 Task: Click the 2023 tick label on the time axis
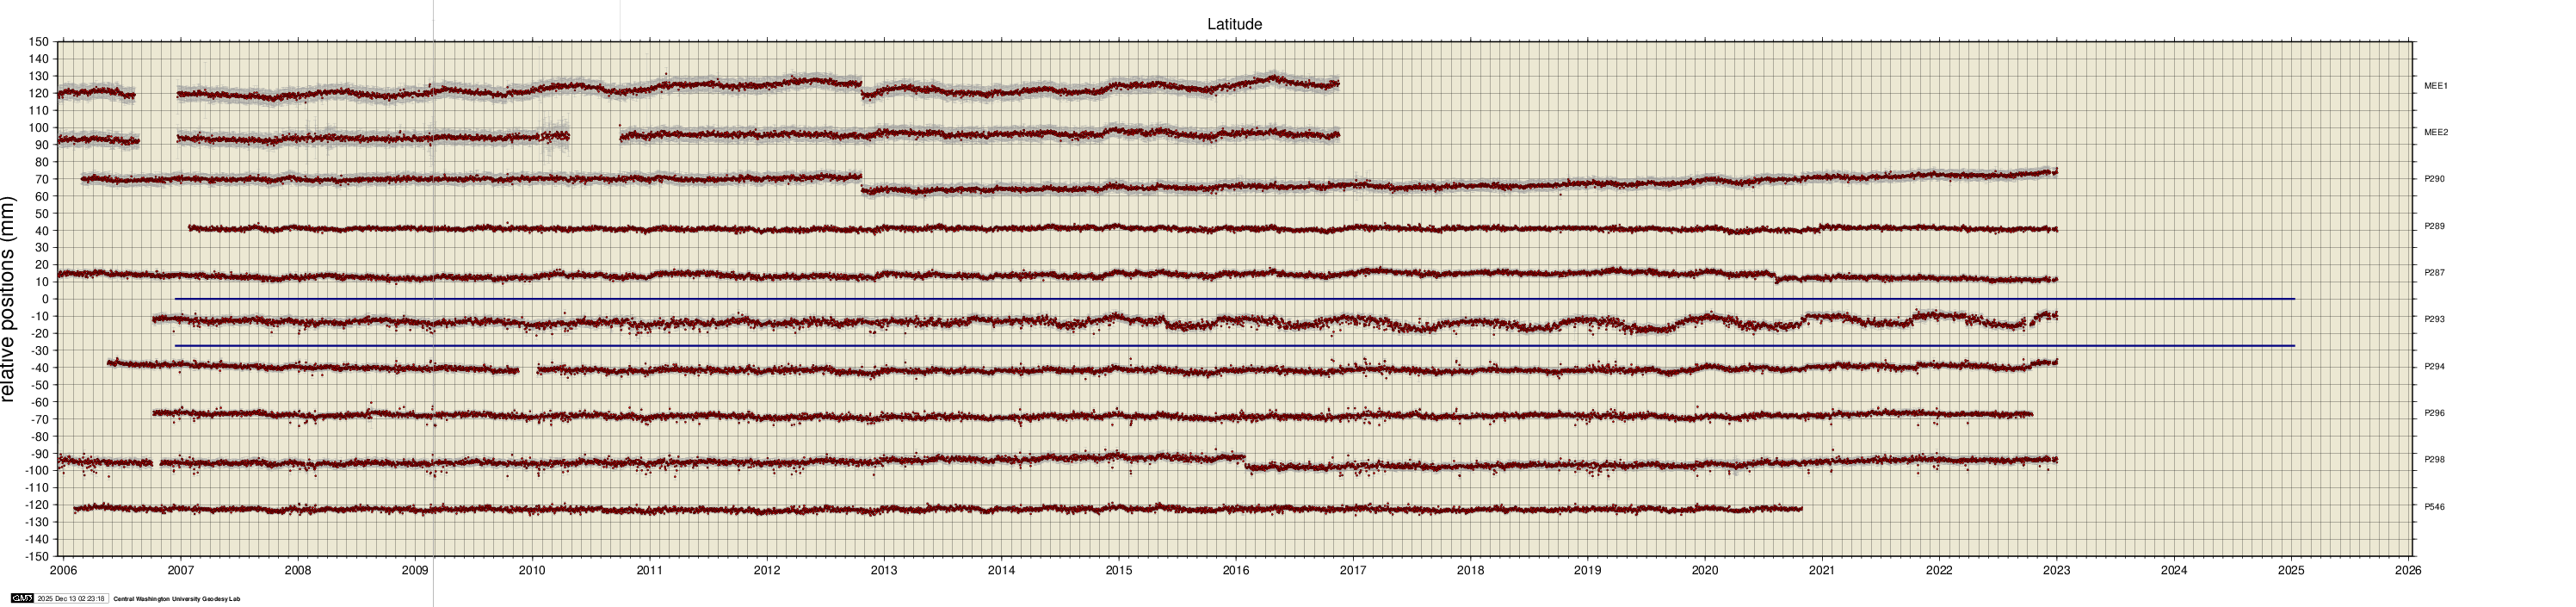(x=2057, y=571)
